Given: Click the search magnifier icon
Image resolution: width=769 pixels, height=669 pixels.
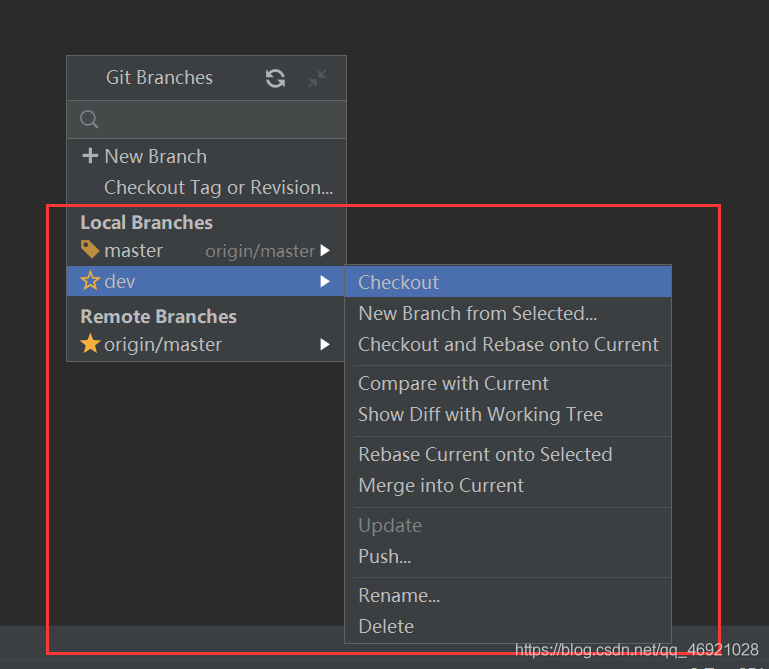Looking at the screenshot, I should pos(89,120).
